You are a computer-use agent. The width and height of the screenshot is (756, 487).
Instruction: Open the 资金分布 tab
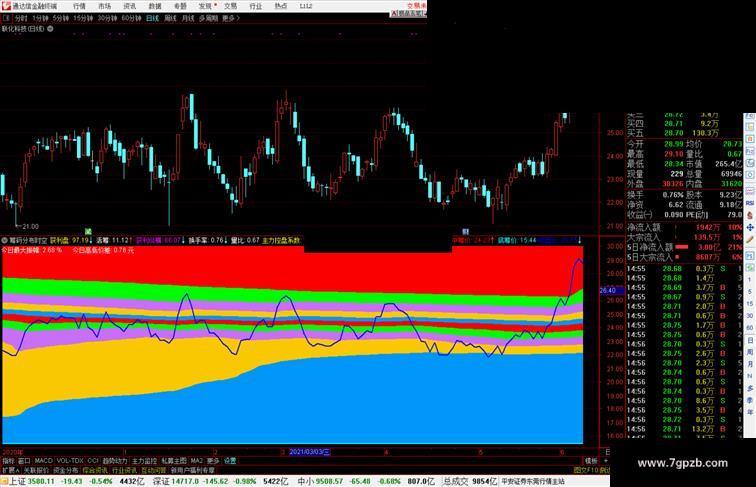[x=66, y=470]
